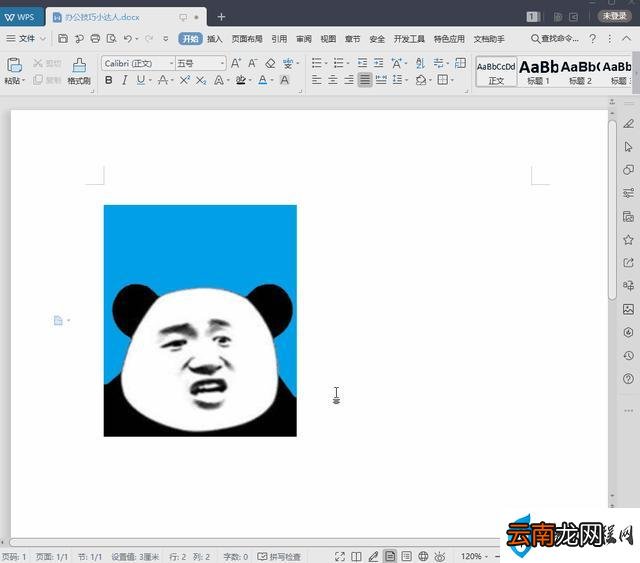Click the WPS home button
The height and width of the screenshot is (563, 640).
coord(20,17)
